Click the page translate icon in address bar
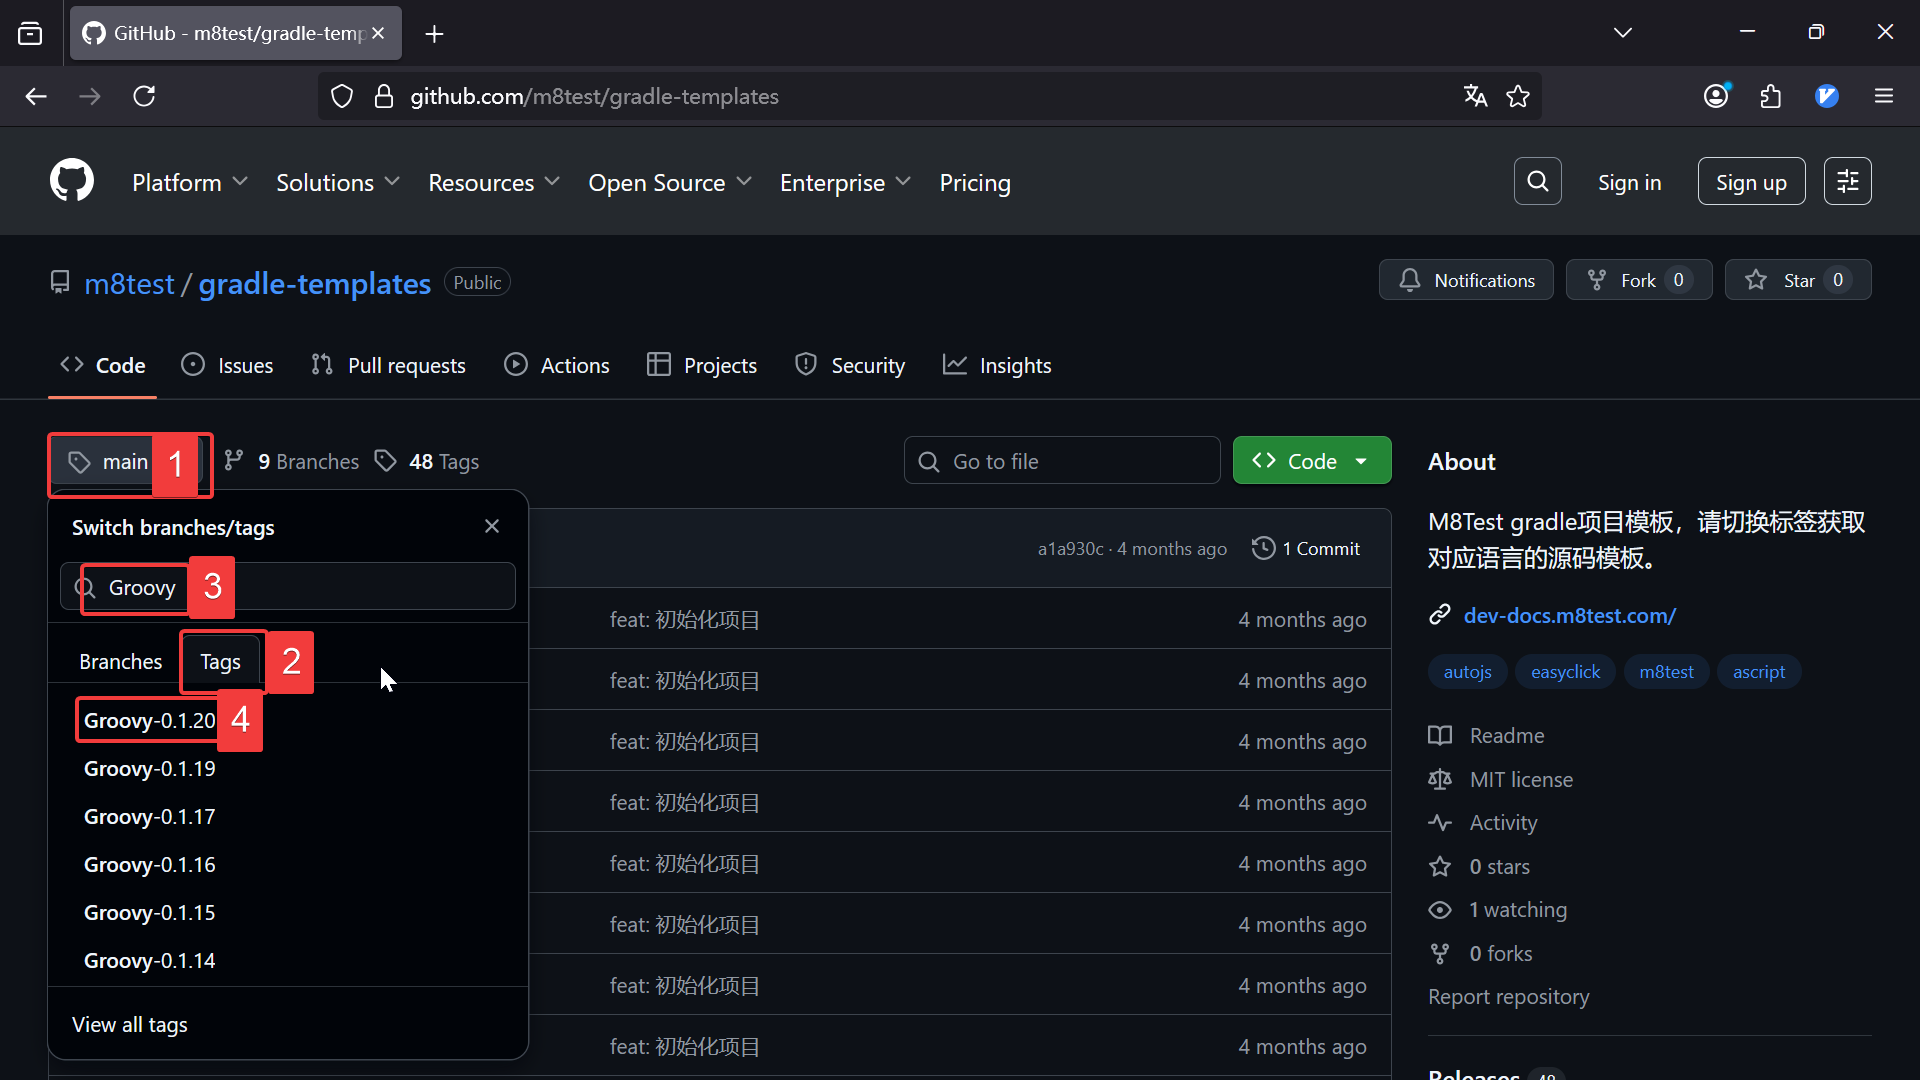 (x=1475, y=96)
